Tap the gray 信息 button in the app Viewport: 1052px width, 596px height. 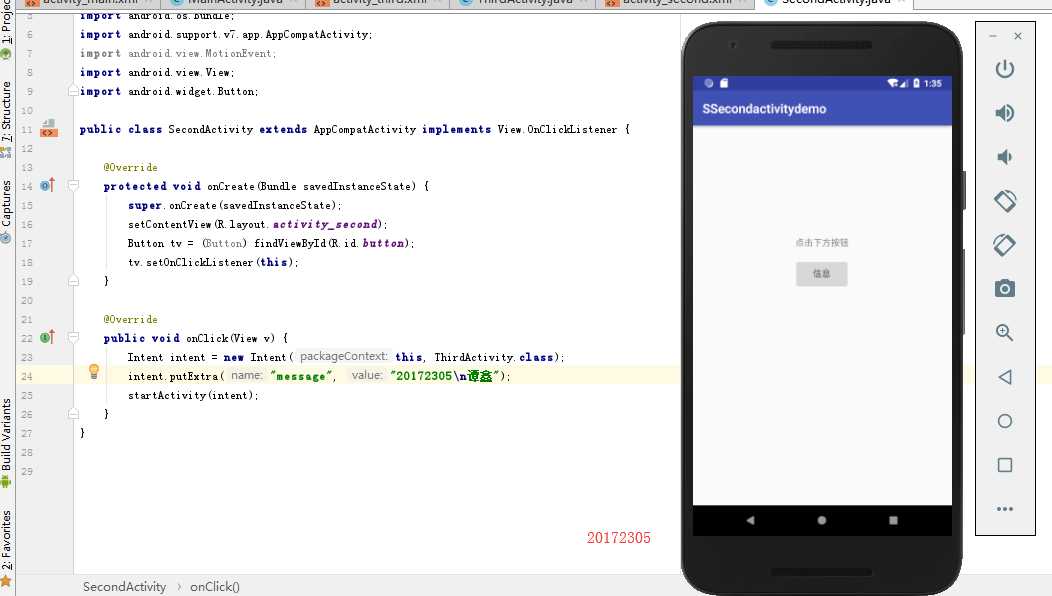[x=822, y=274]
